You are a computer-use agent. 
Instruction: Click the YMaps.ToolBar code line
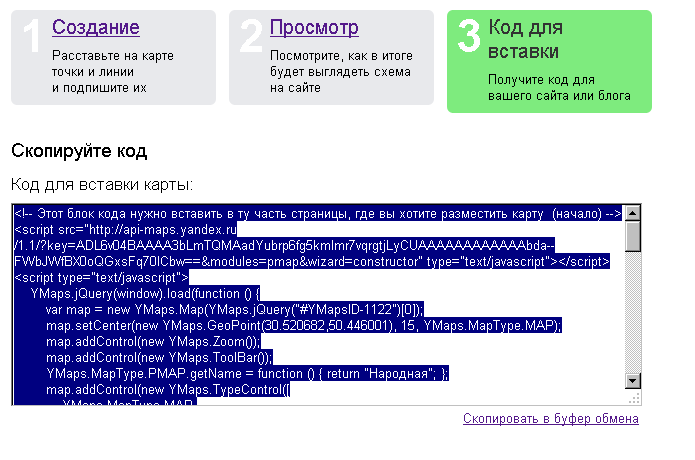coord(159,358)
